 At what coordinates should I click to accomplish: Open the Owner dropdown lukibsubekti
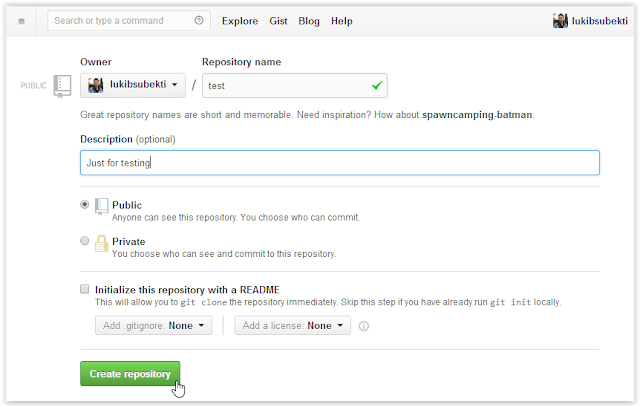133,86
